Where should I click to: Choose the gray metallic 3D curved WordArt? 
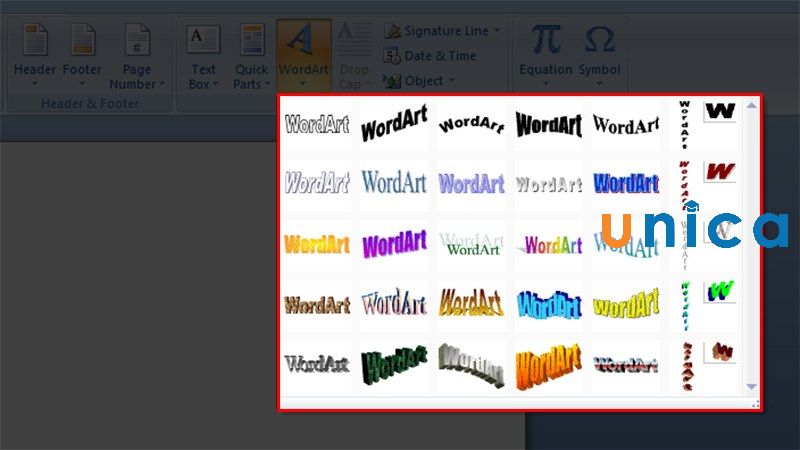tap(471, 365)
